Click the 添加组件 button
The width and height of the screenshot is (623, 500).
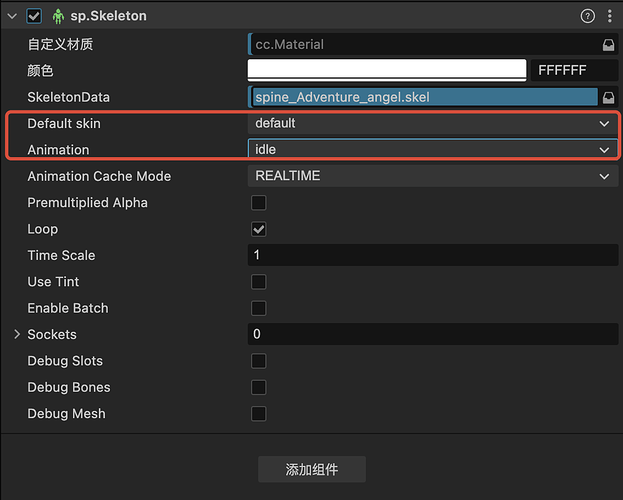311,469
